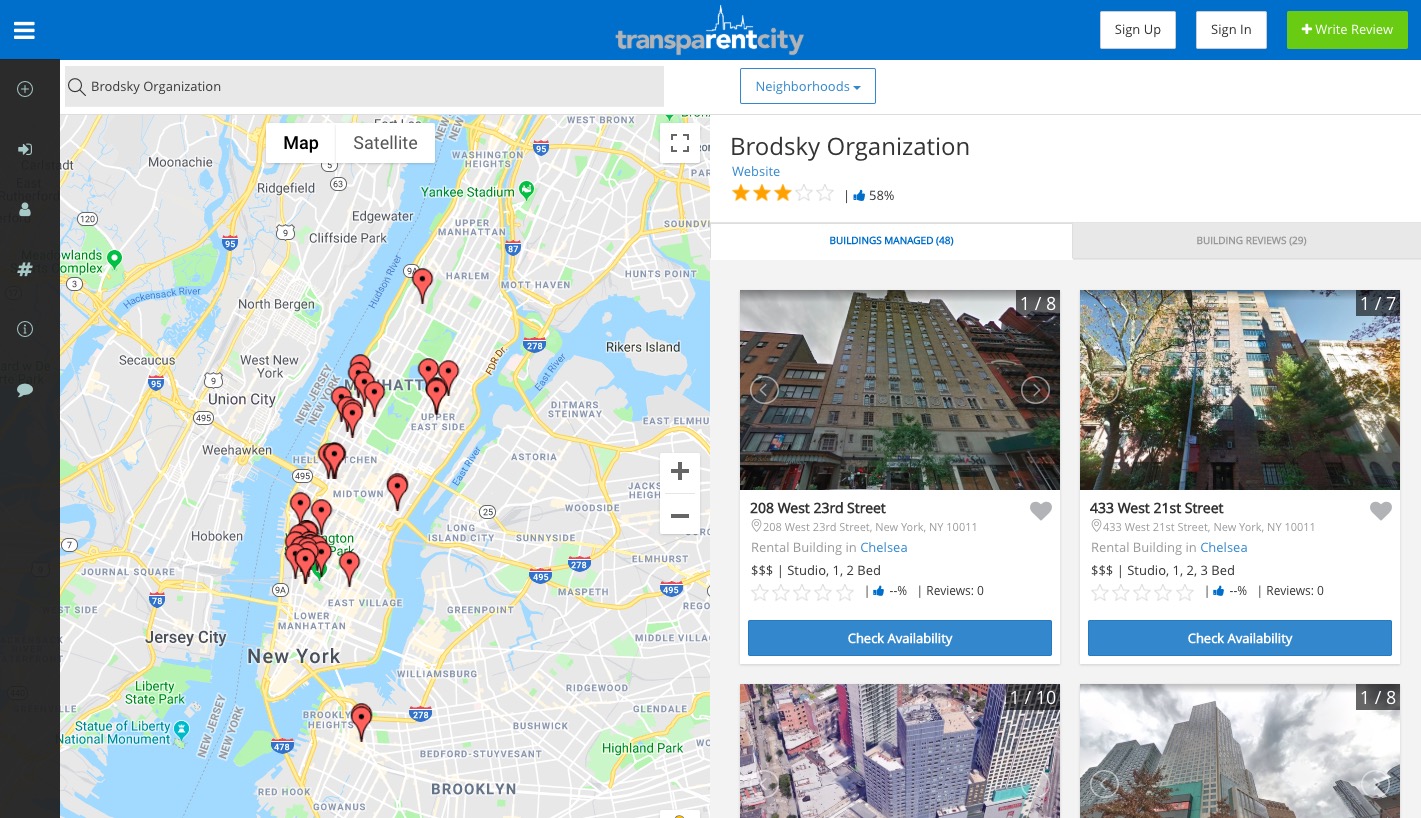
Task: Click the search magnifier icon
Action: tap(76, 87)
